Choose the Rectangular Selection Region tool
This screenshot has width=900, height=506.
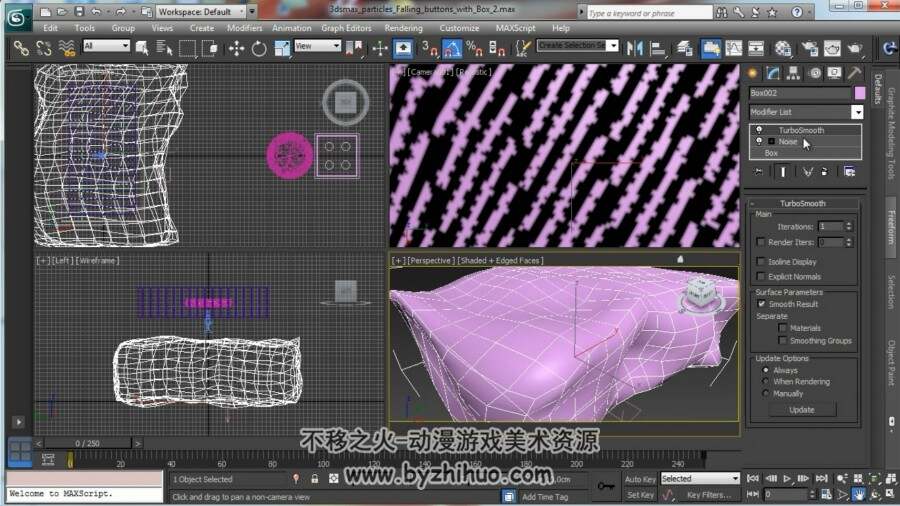pos(187,49)
